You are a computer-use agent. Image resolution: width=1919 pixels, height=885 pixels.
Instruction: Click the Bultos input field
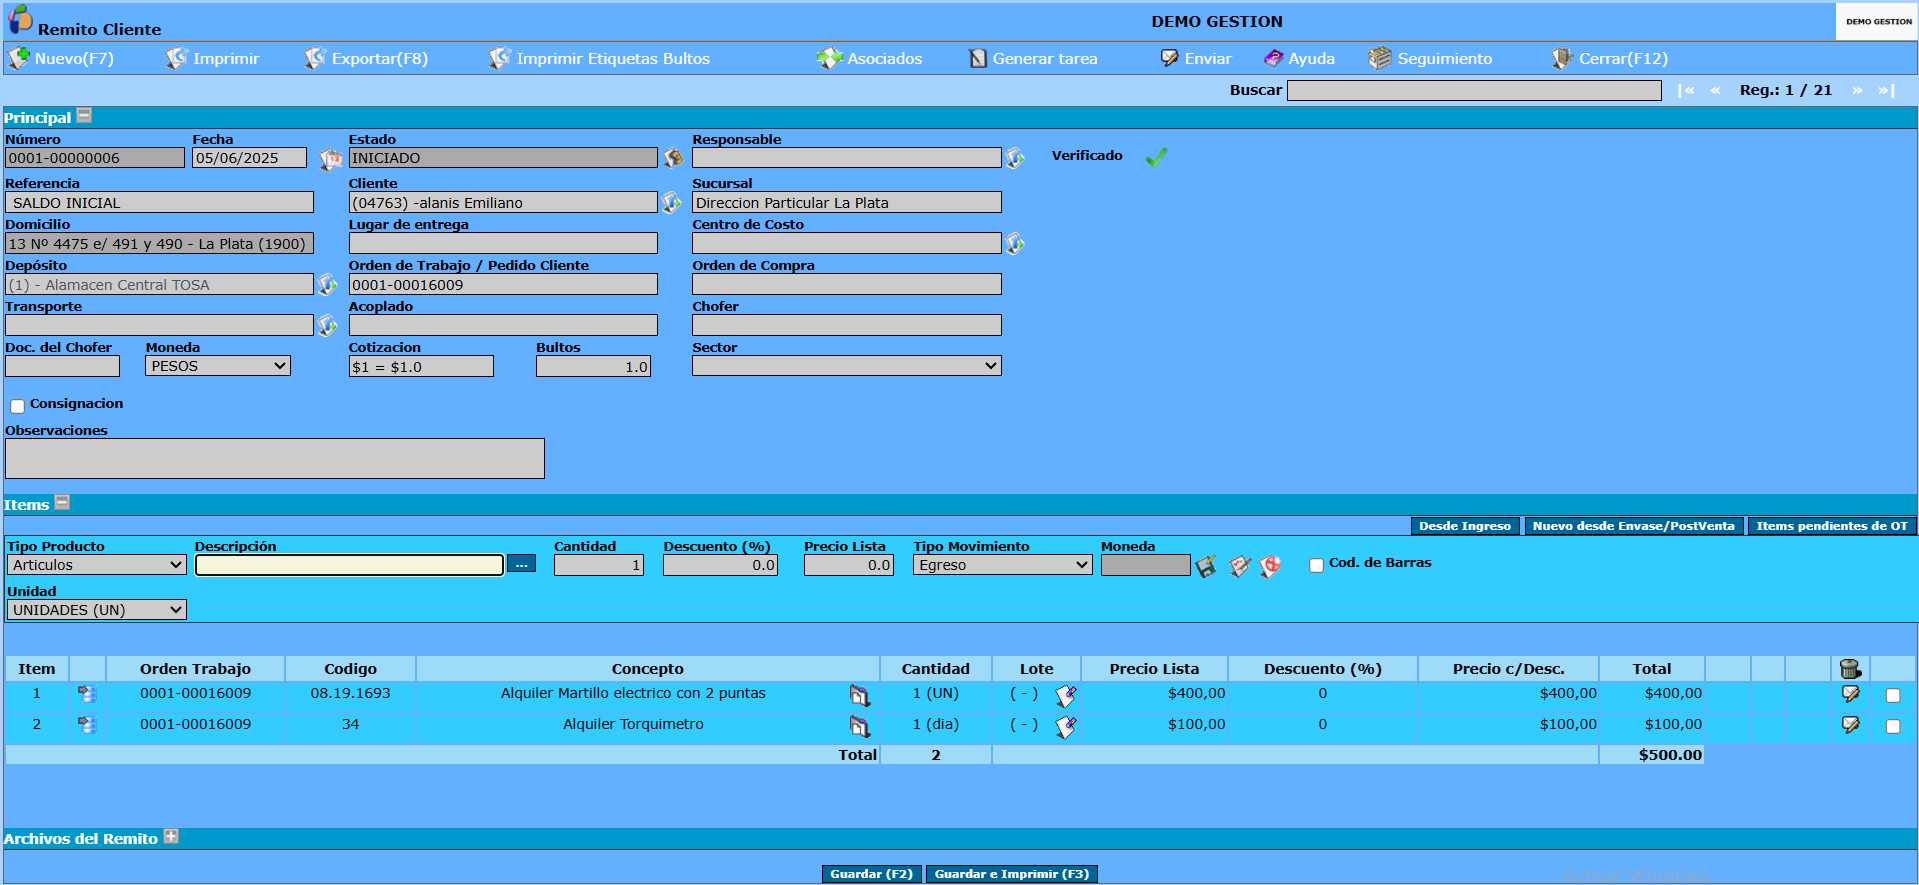tap(594, 366)
